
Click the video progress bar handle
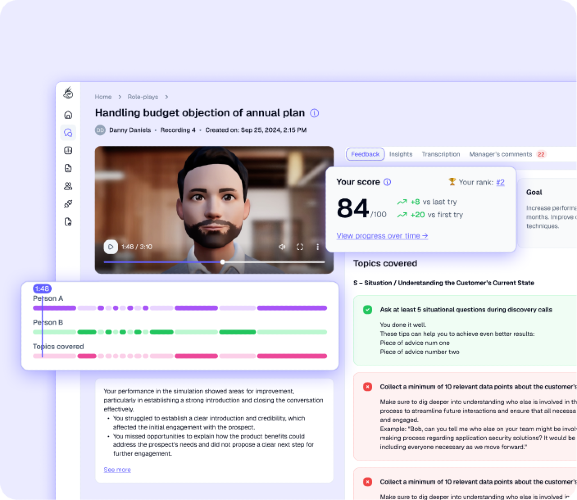click(223, 262)
